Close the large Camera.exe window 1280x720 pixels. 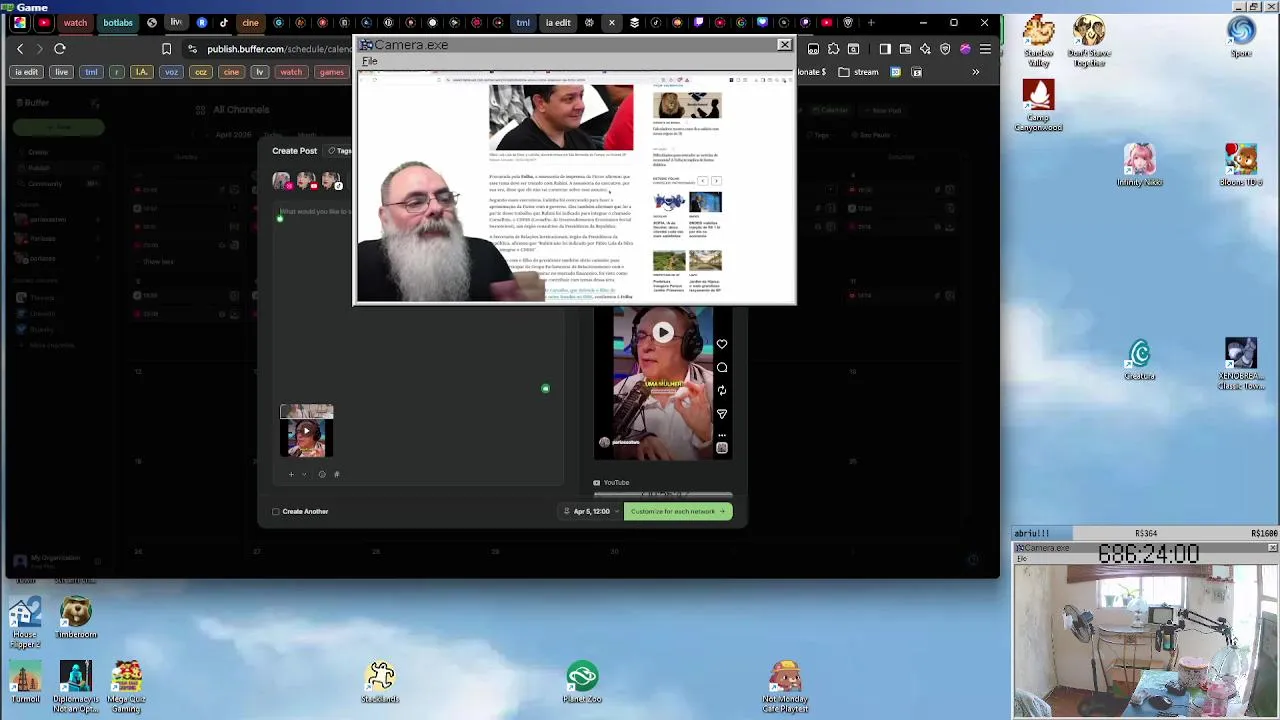pos(784,45)
